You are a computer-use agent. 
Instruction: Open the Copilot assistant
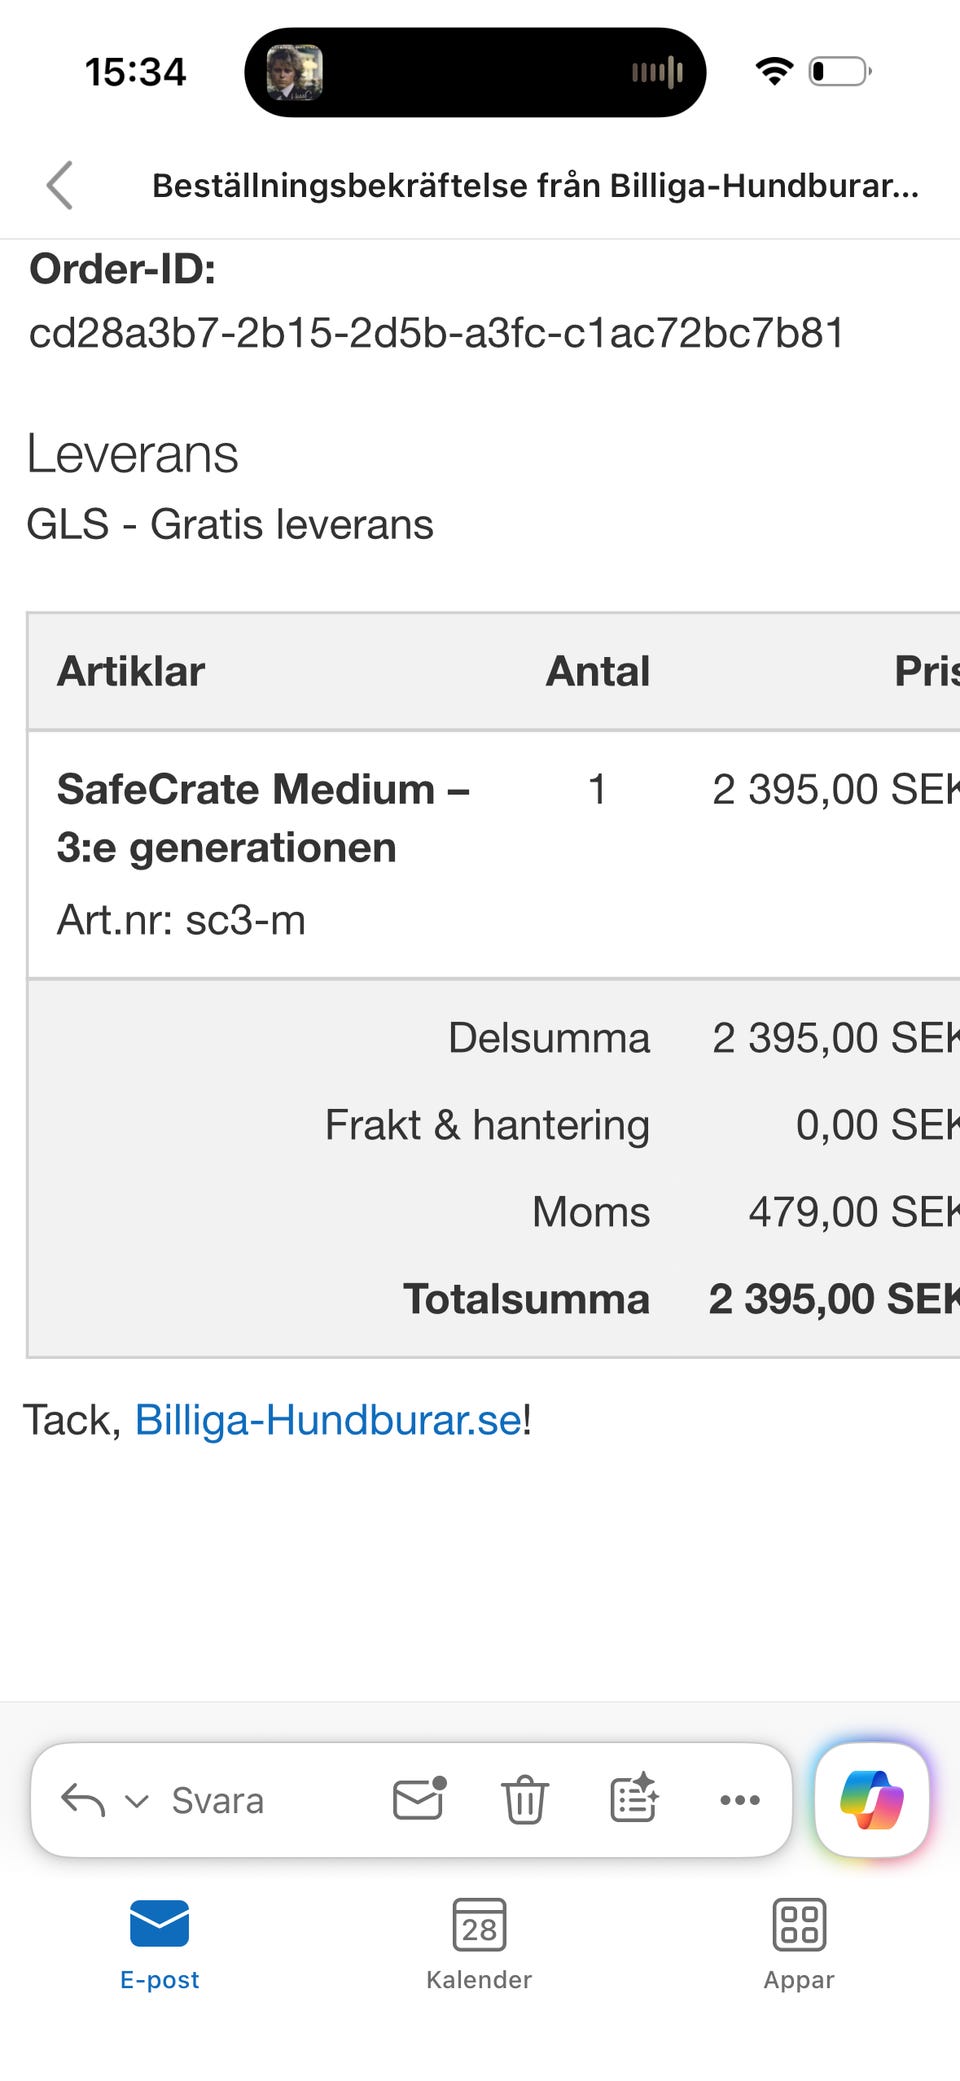click(x=870, y=1800)
